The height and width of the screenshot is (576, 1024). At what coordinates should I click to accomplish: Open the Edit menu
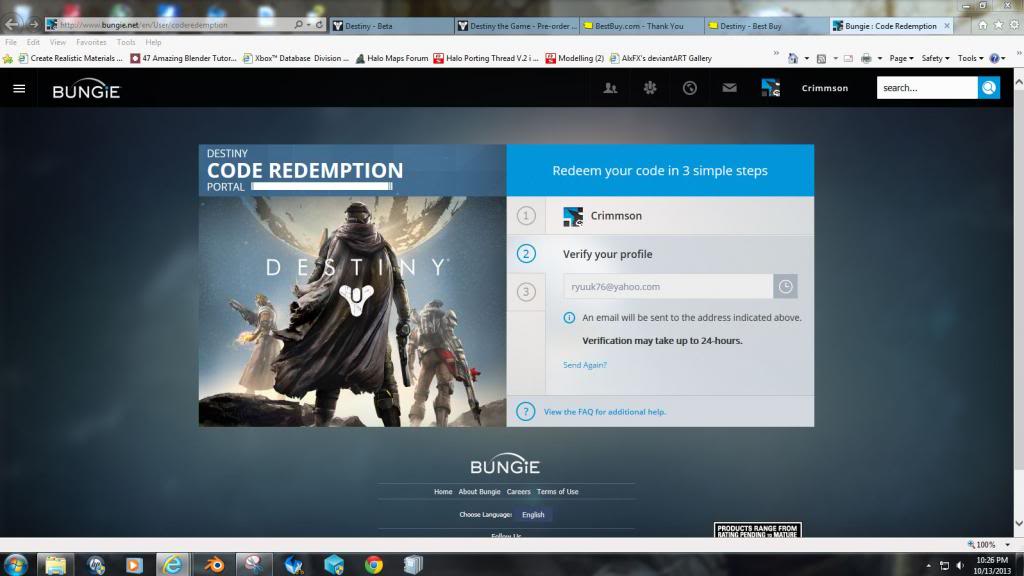click(33, 42)
